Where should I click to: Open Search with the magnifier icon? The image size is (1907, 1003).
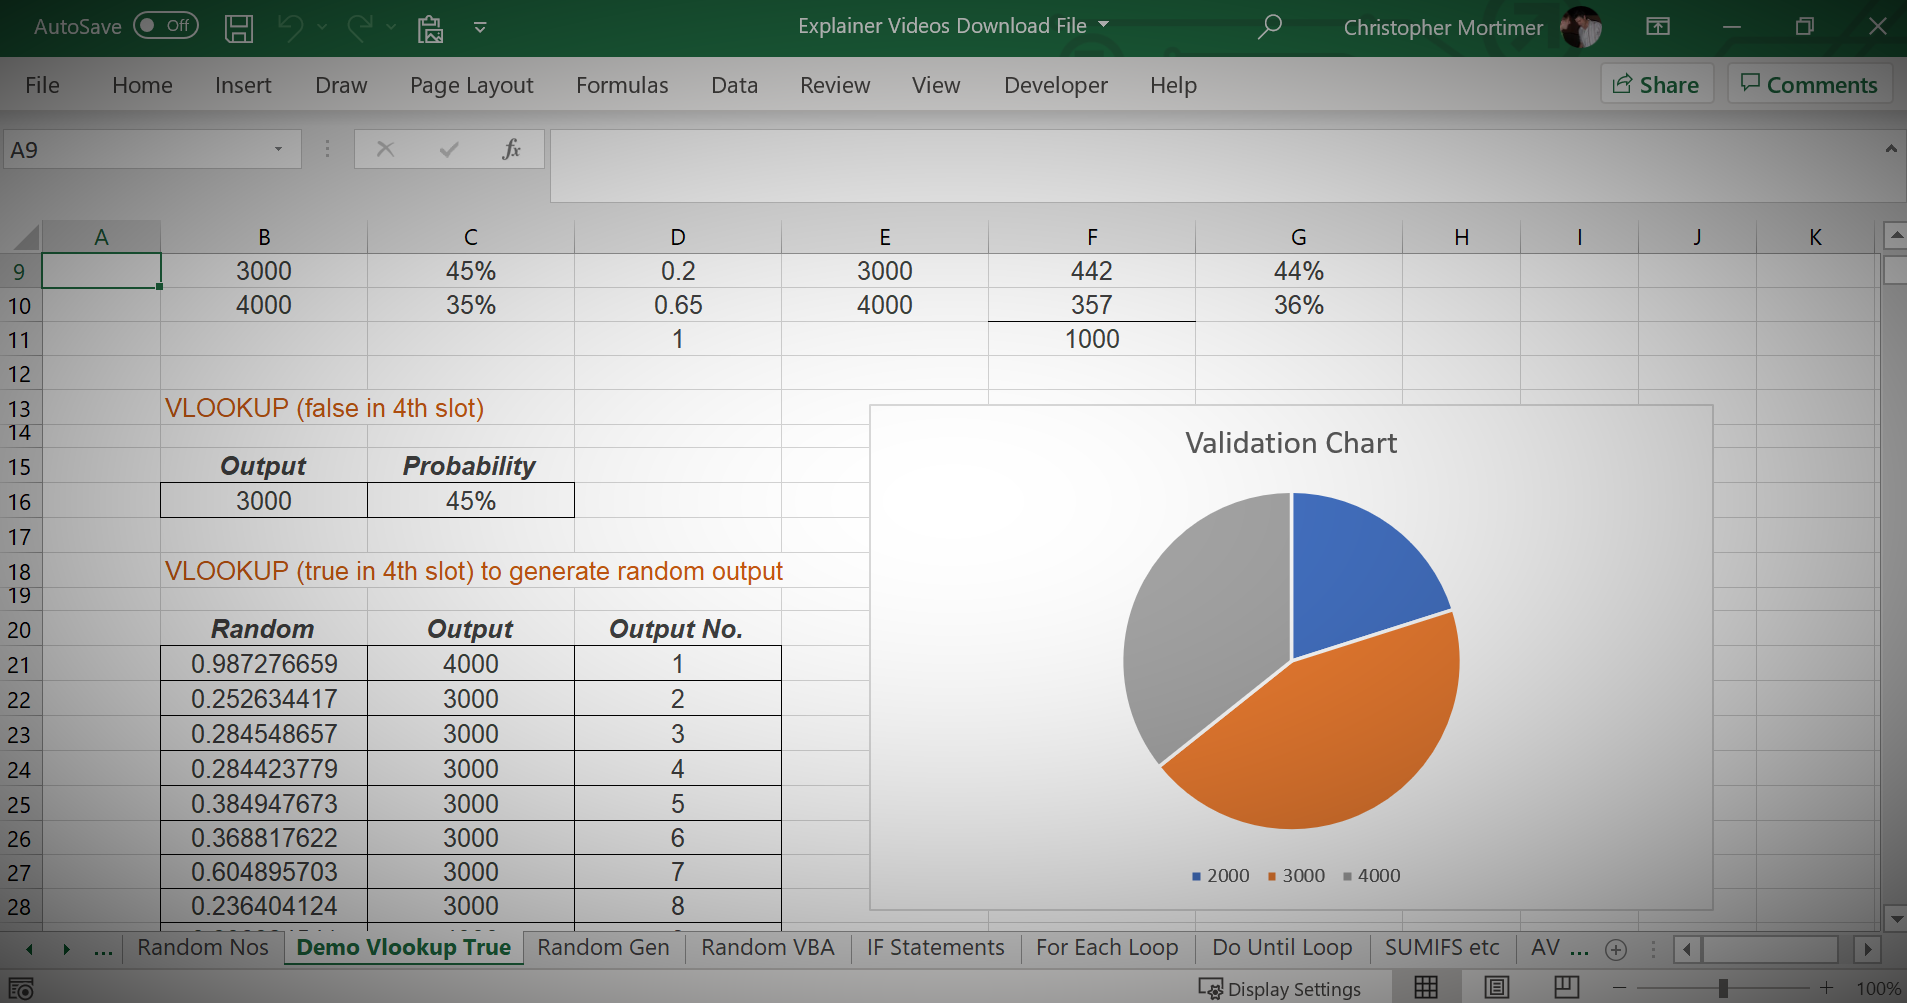[x=1268, y=27]
